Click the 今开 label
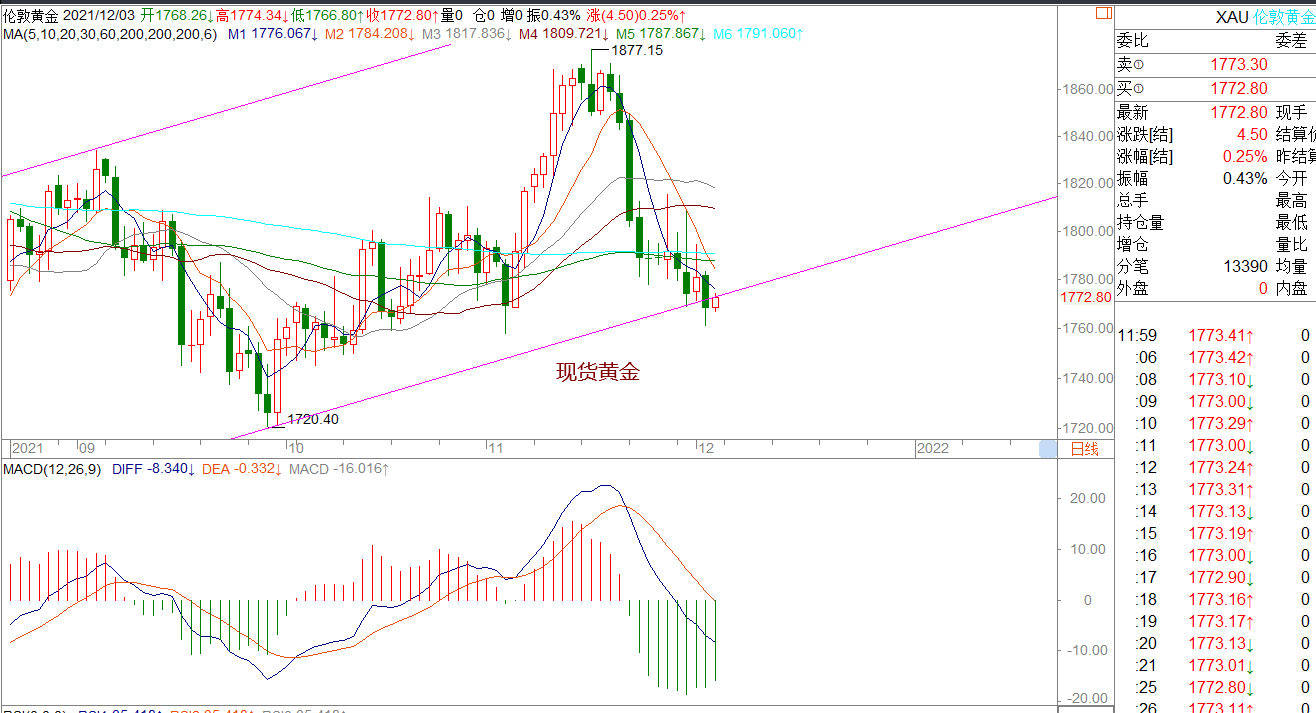This screenshot has width=1316, height=713. point(1292,178)
